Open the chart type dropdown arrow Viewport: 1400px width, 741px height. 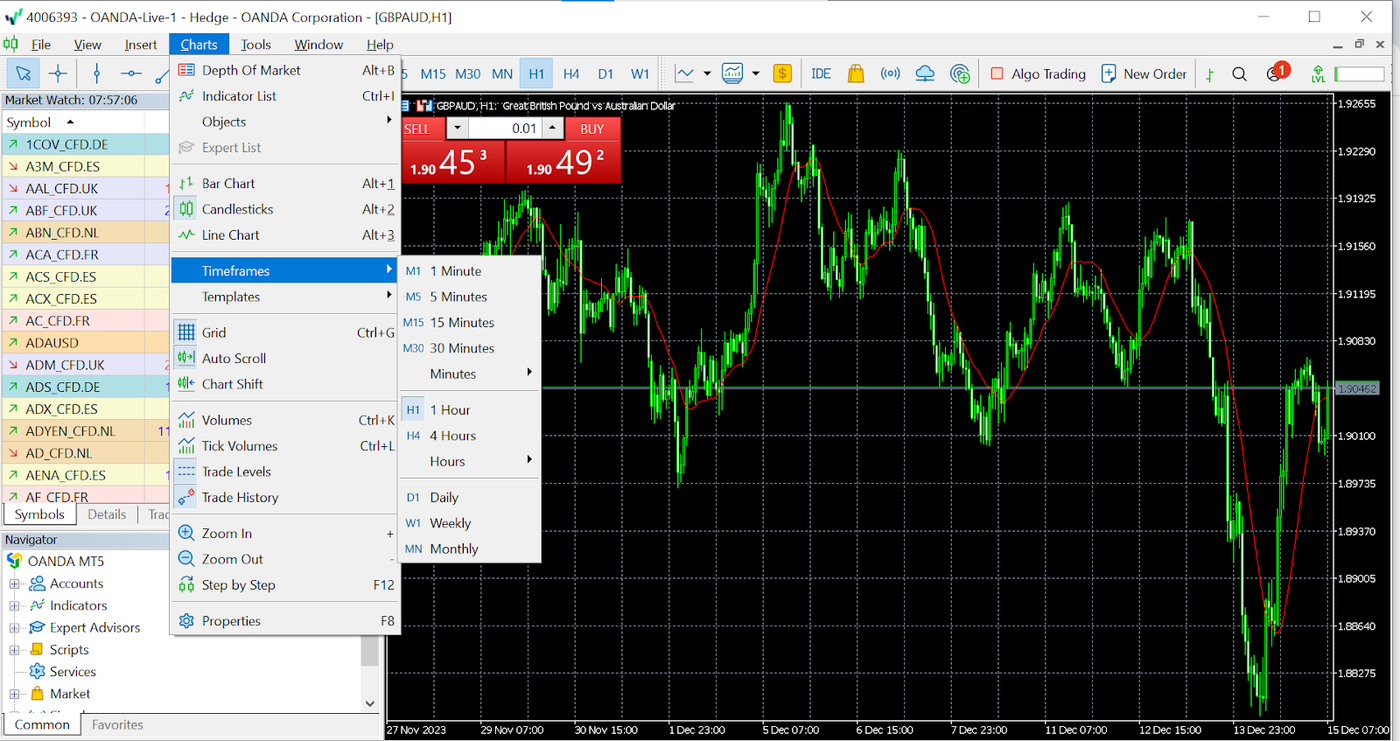707,74
